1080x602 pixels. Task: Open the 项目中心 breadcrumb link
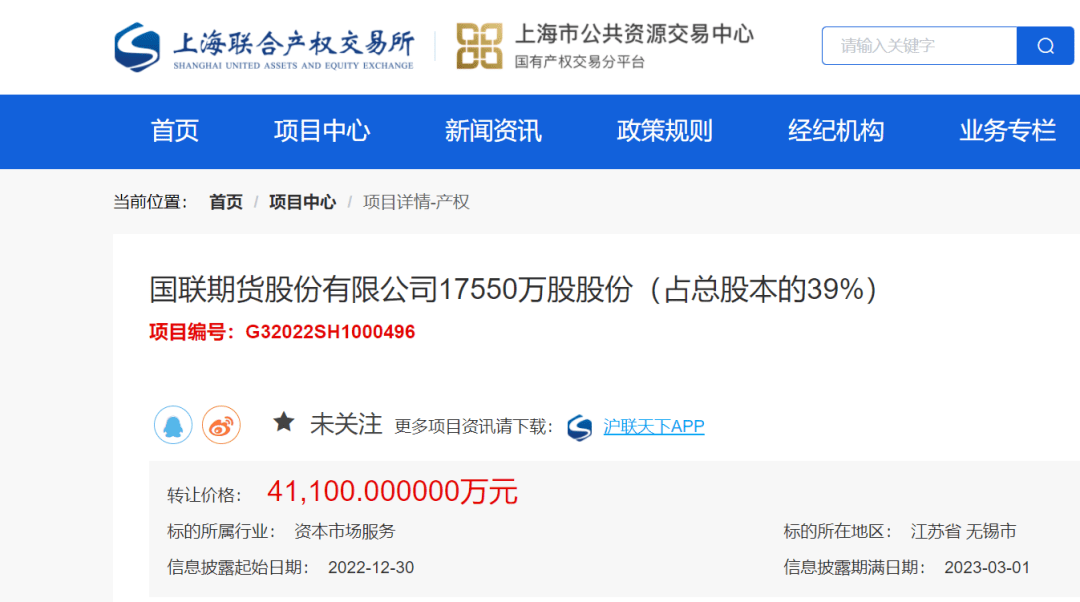[x=302, y=201]
